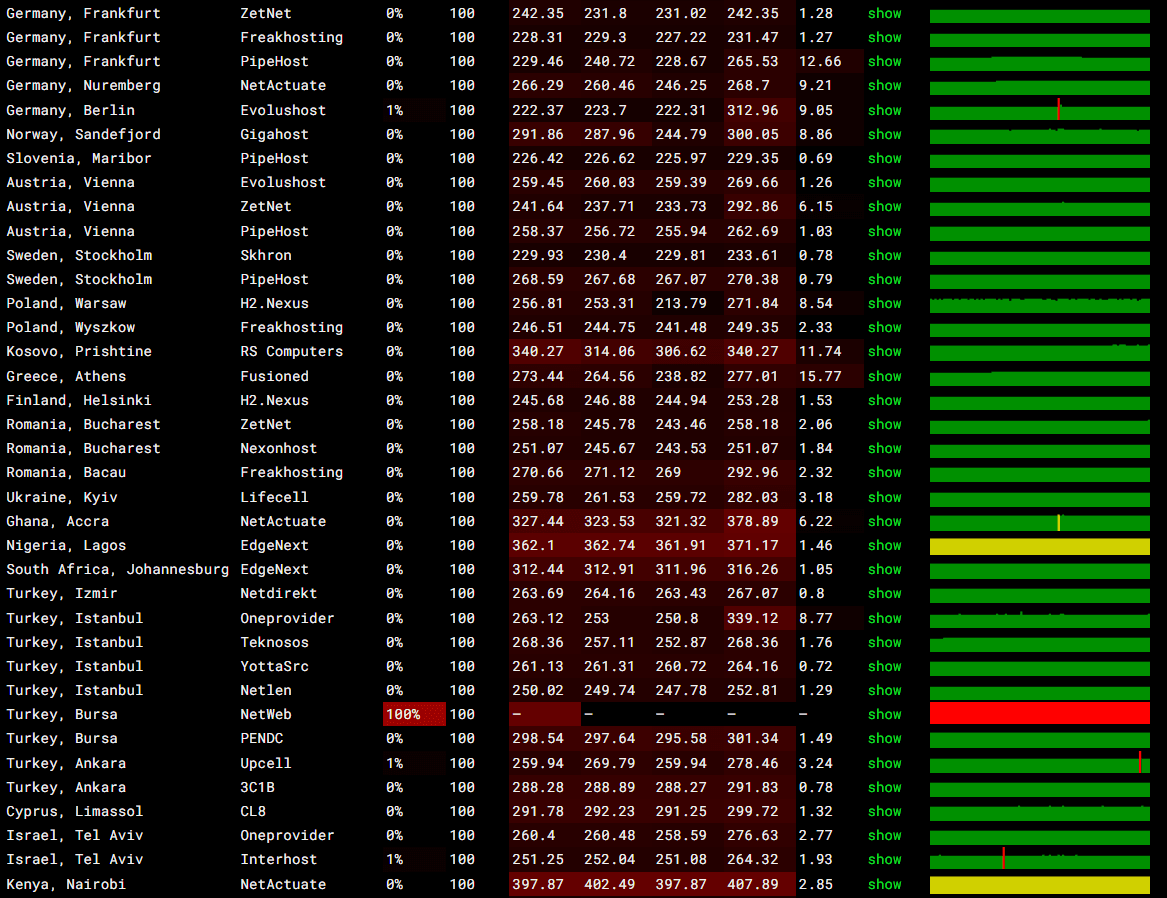The height and width of the screenshot is (898, 1167).
Task: Open show link for Kenya Nairobi NetActuate
Action: pyautogui.click(x=884, y=885)
